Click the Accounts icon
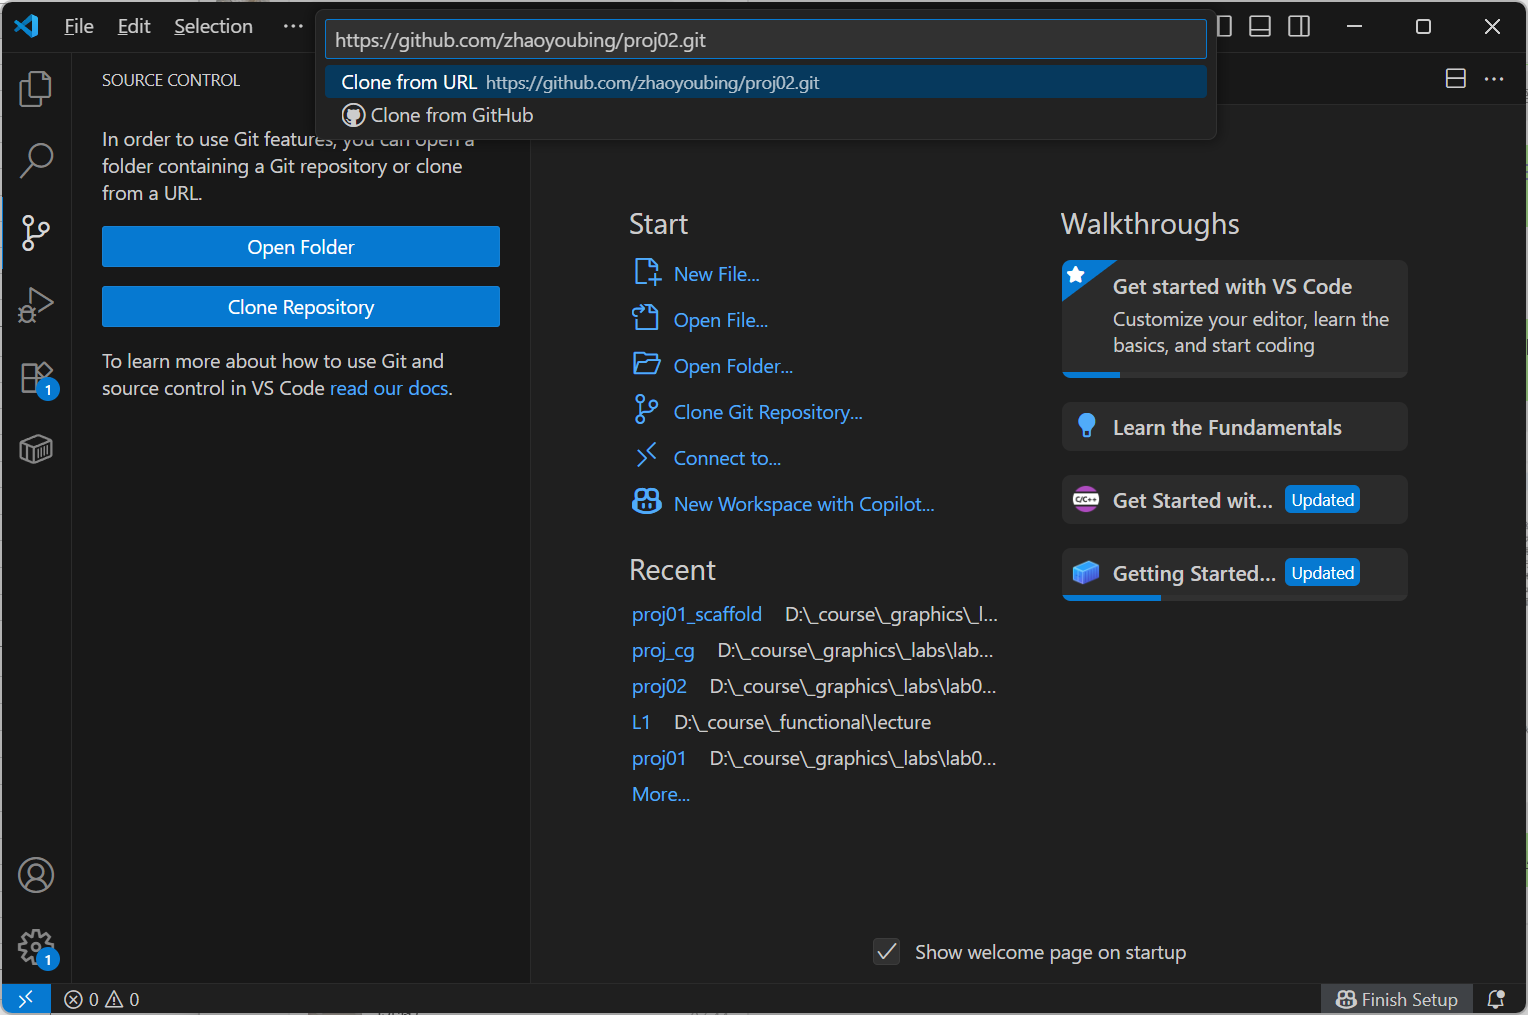This screenshot has width=1528, height=1015. [x=36, y=875]
